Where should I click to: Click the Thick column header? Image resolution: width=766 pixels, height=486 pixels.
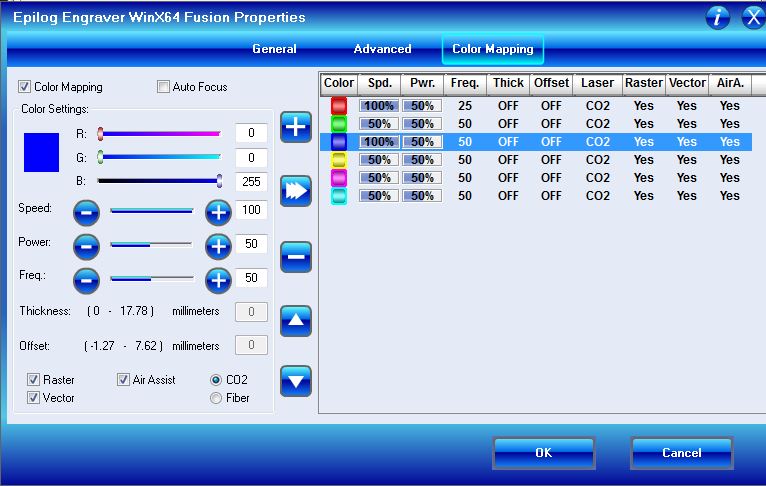[508, 84]
